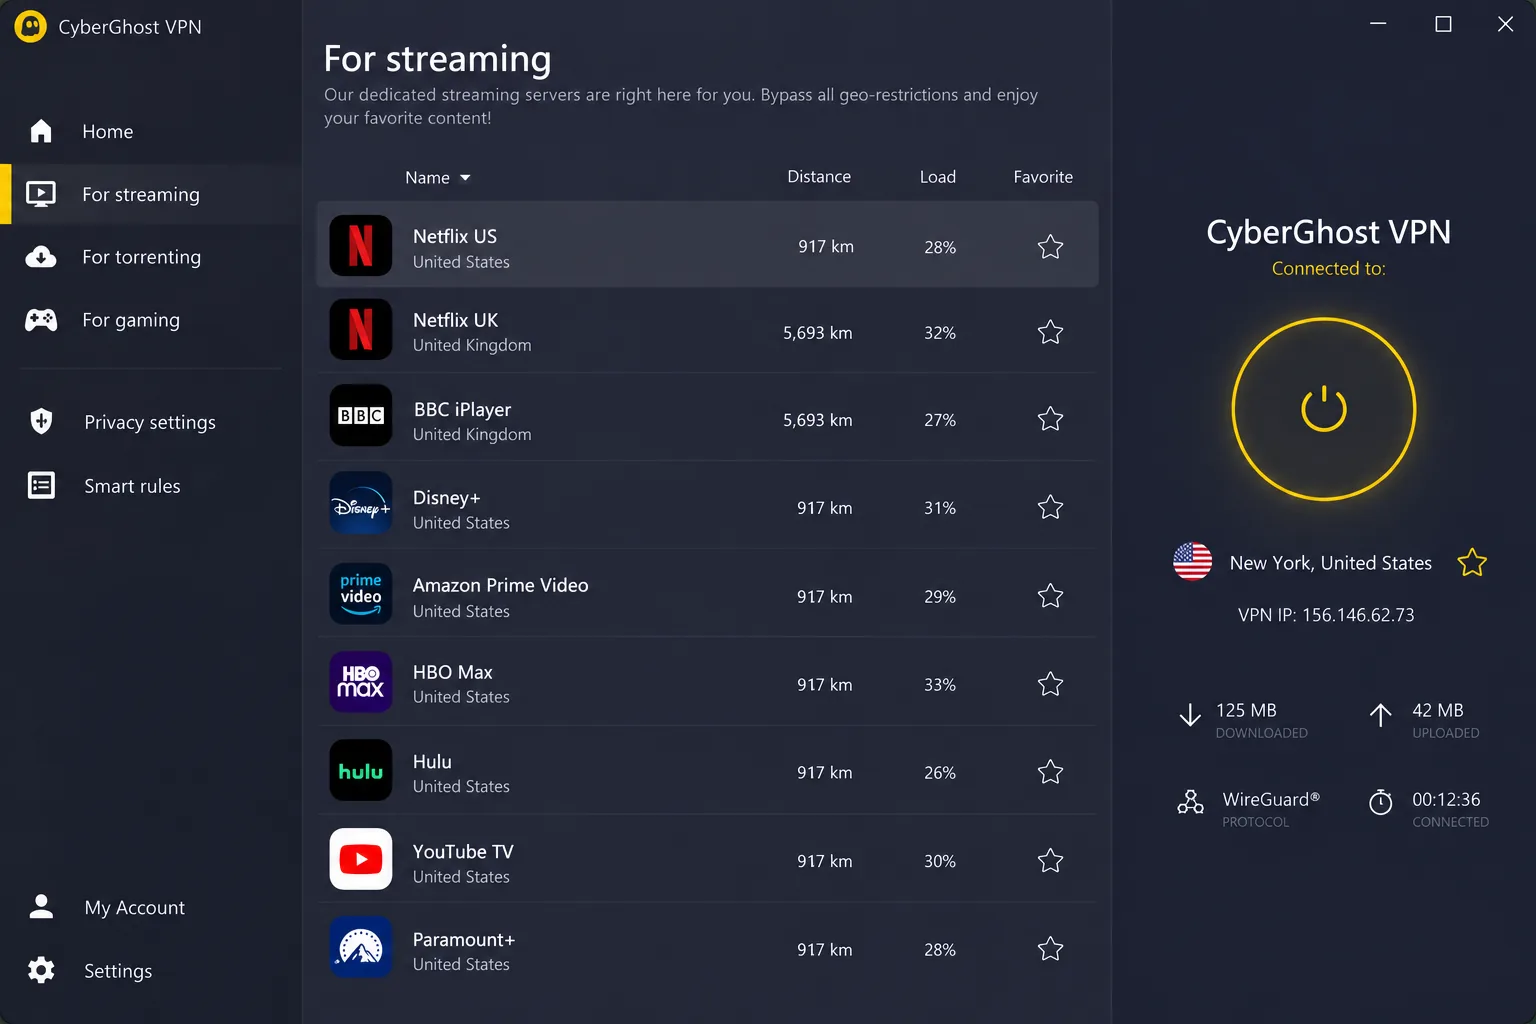
Task: Click the HBO Max logo
Action: 361,681
